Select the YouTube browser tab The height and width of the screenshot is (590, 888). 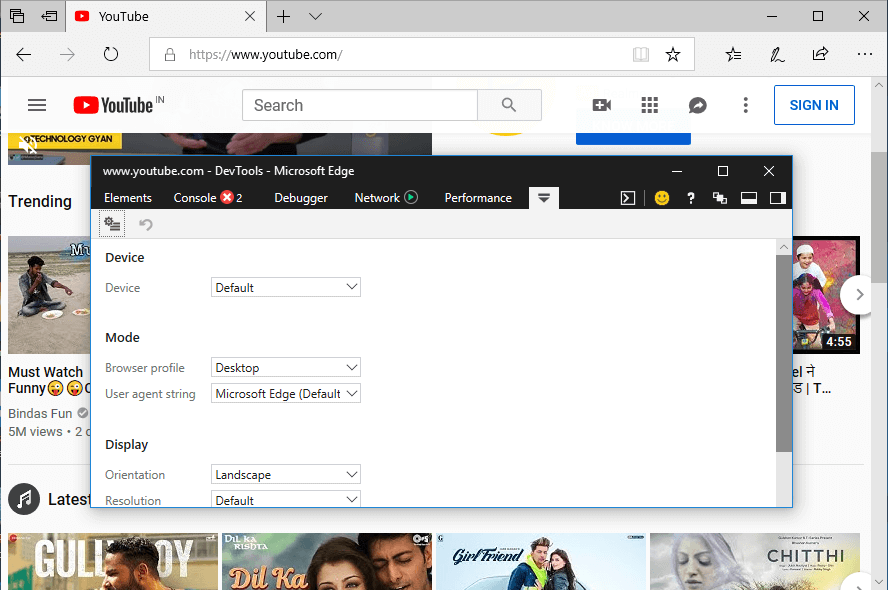coord(165,16)
